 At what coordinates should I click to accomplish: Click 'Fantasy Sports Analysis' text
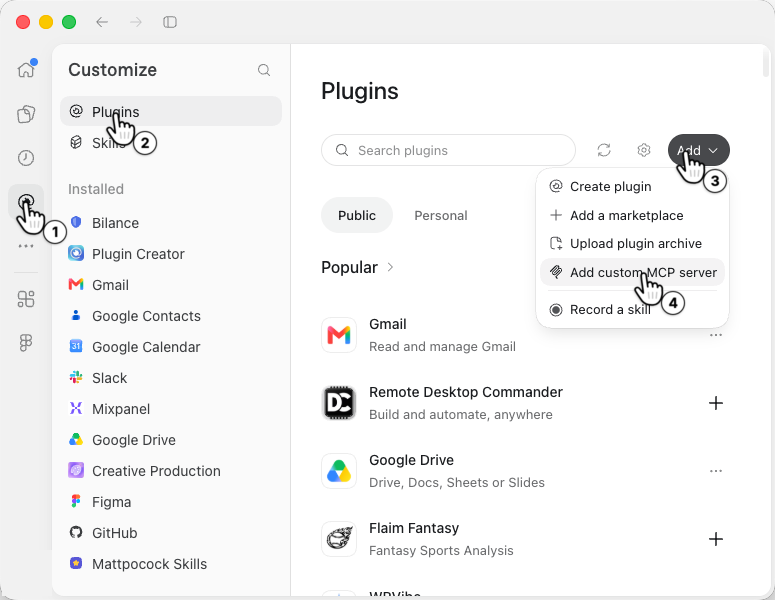pyautogui.click(x=441, y=551)
